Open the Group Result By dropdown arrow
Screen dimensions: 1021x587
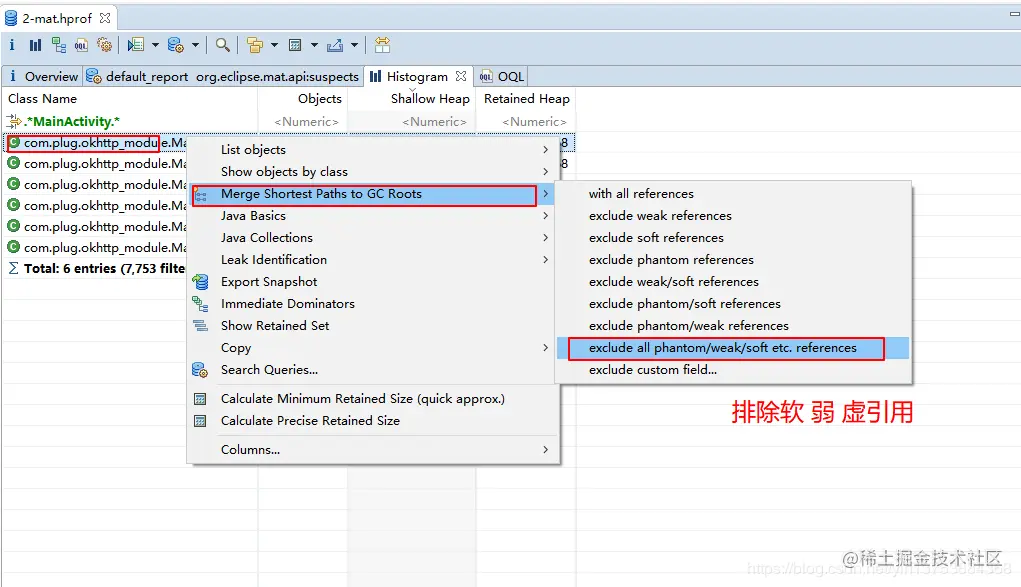[274, 45]
